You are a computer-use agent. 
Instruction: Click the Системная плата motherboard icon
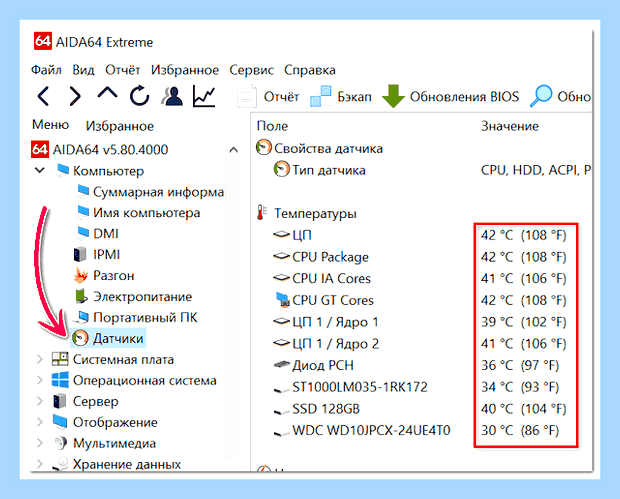point(60,359)
